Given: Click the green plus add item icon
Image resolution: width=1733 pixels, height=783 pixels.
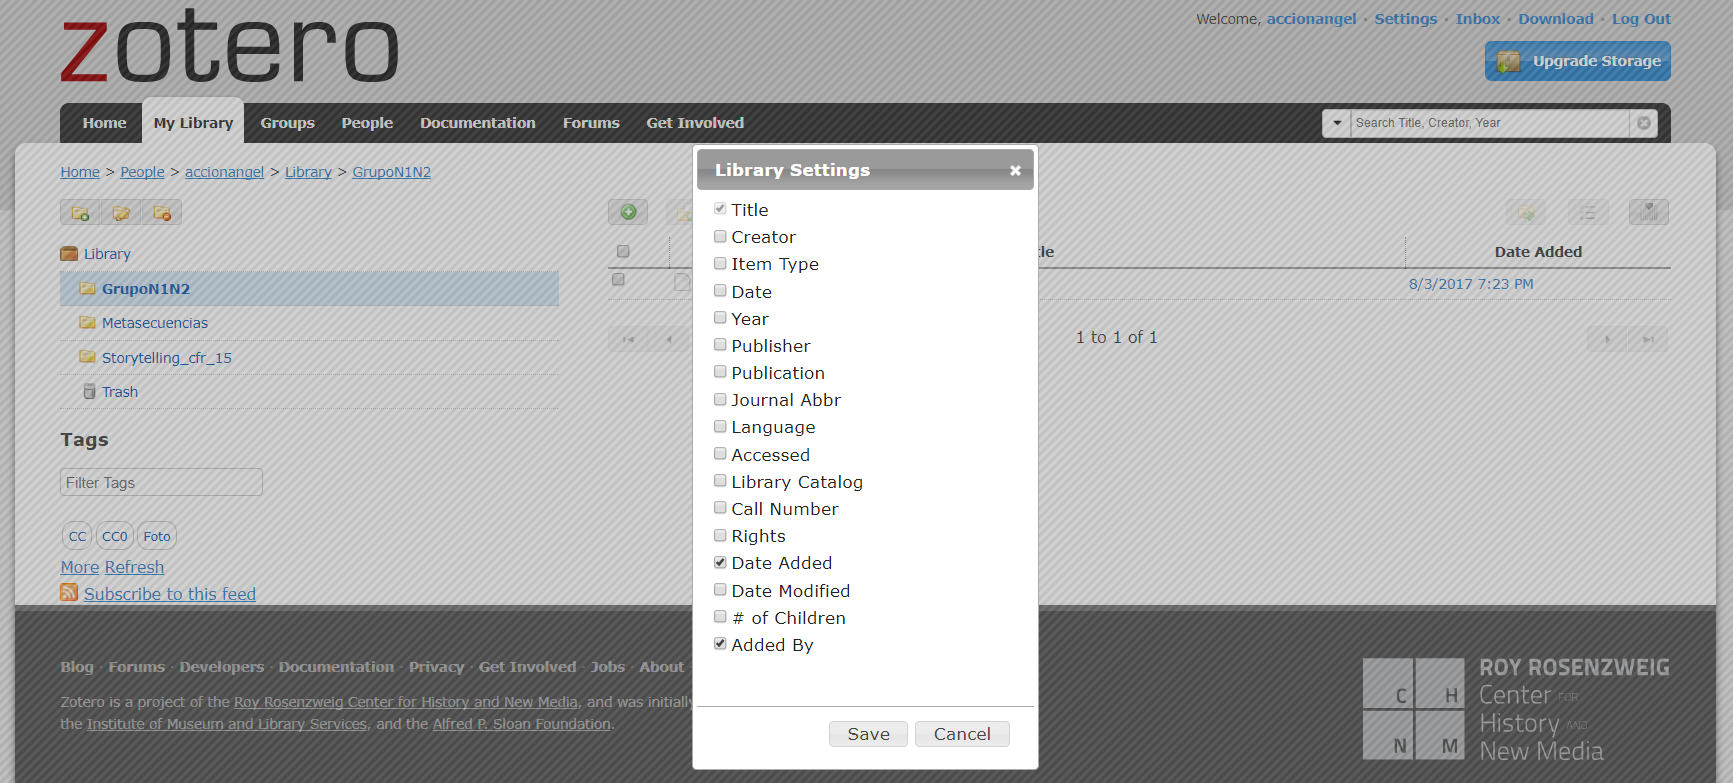Looking at the screenshot, I should pos(628,212).
